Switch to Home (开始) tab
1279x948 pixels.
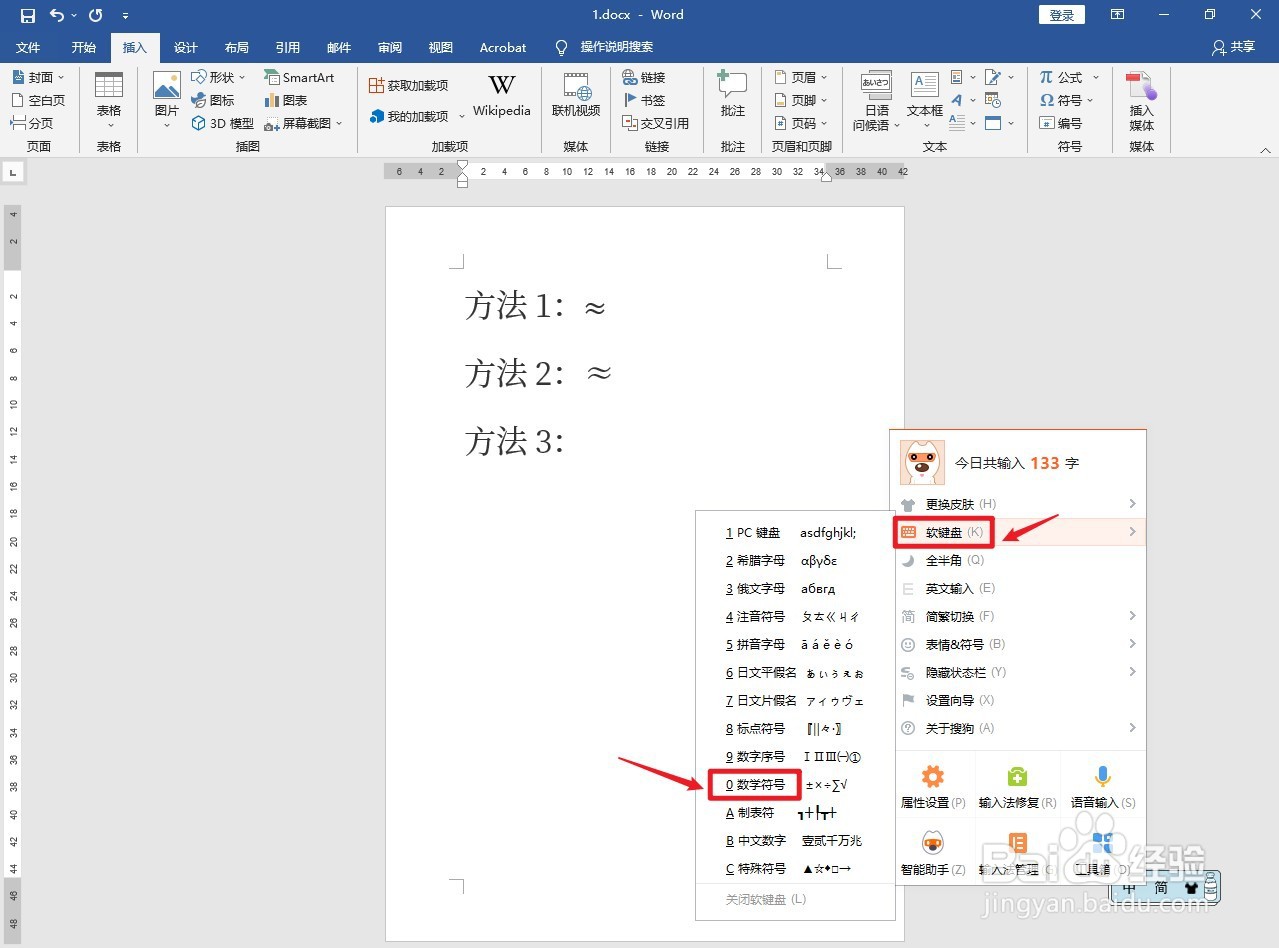84,47
